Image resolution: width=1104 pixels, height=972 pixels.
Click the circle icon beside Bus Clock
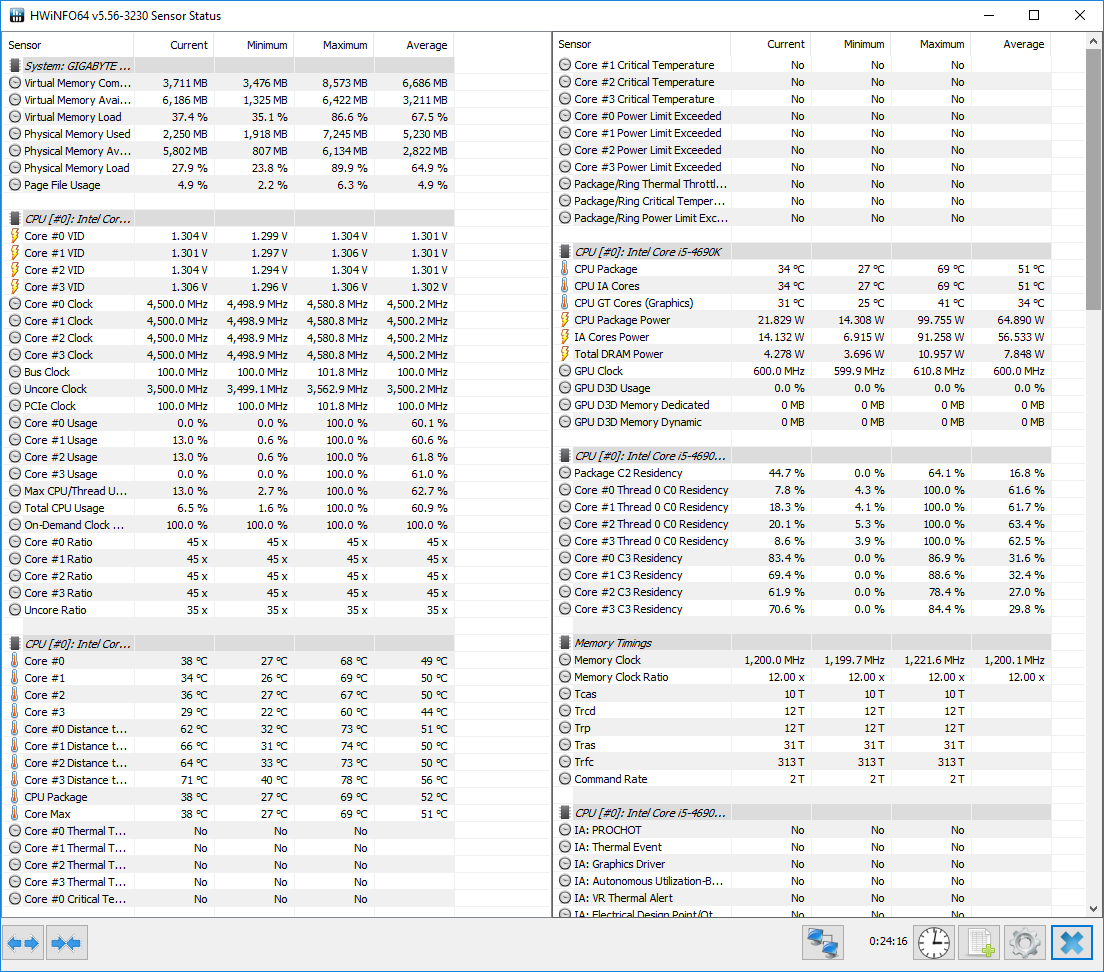coord(15,372)
